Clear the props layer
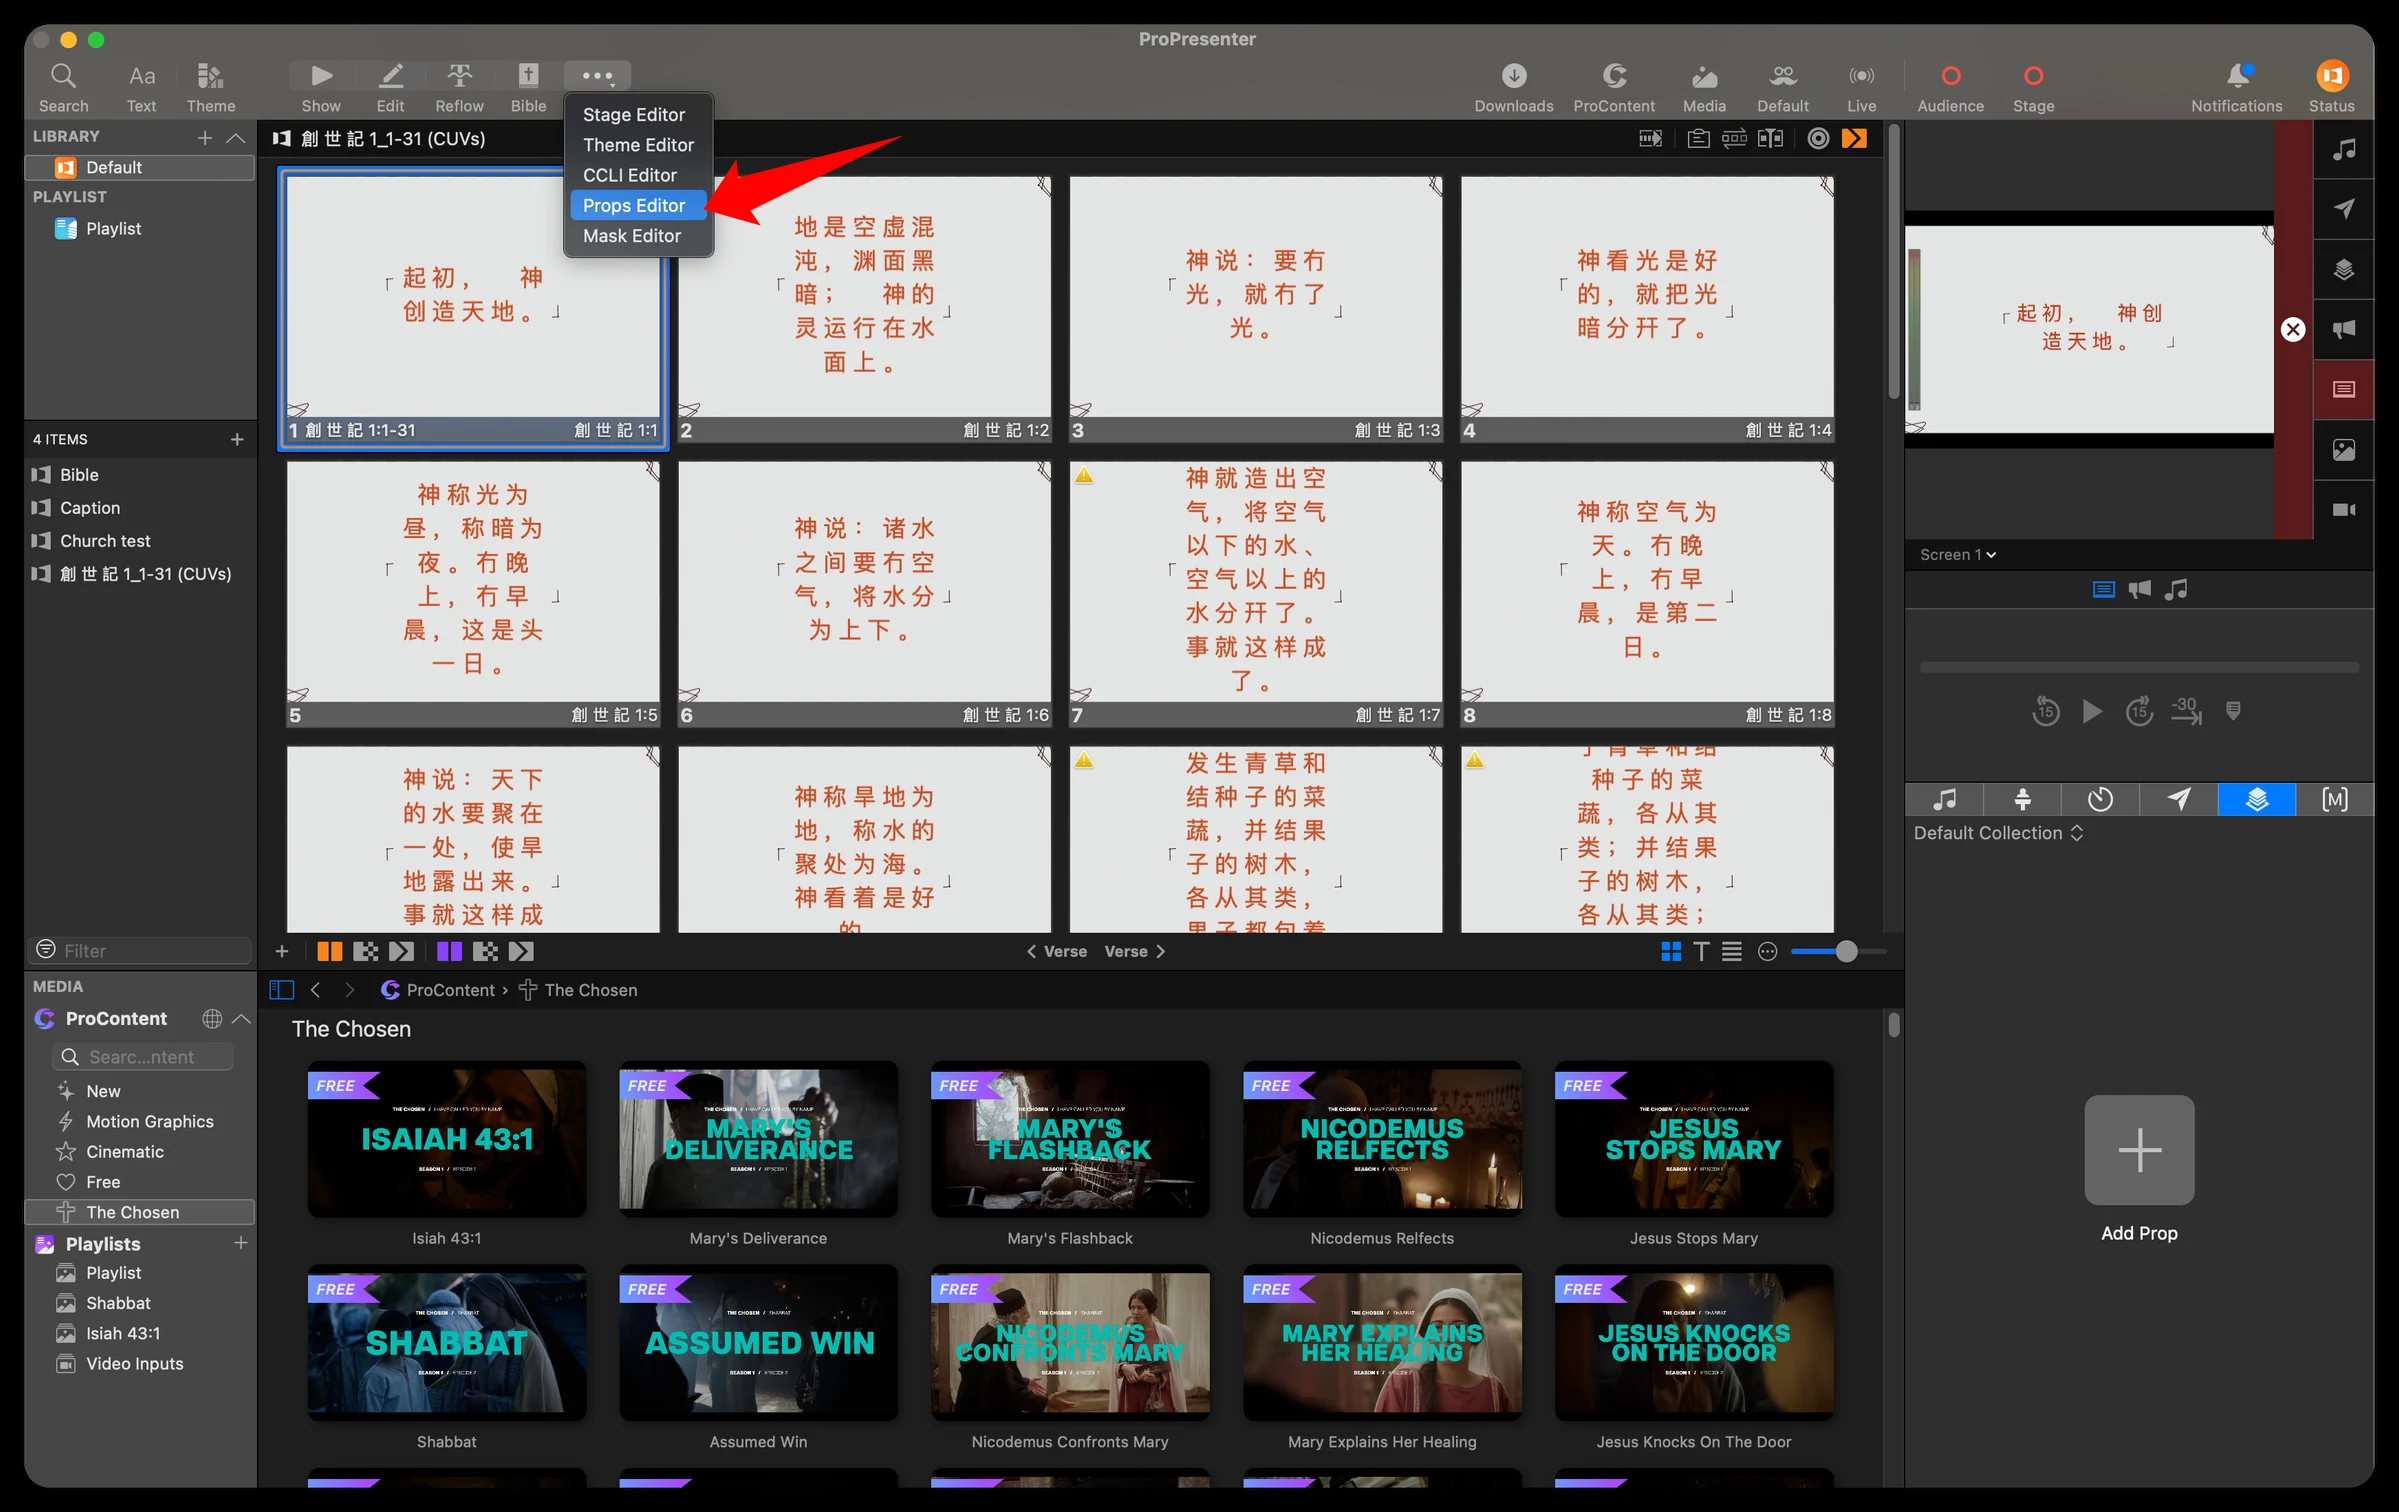 click(2344, 269)
